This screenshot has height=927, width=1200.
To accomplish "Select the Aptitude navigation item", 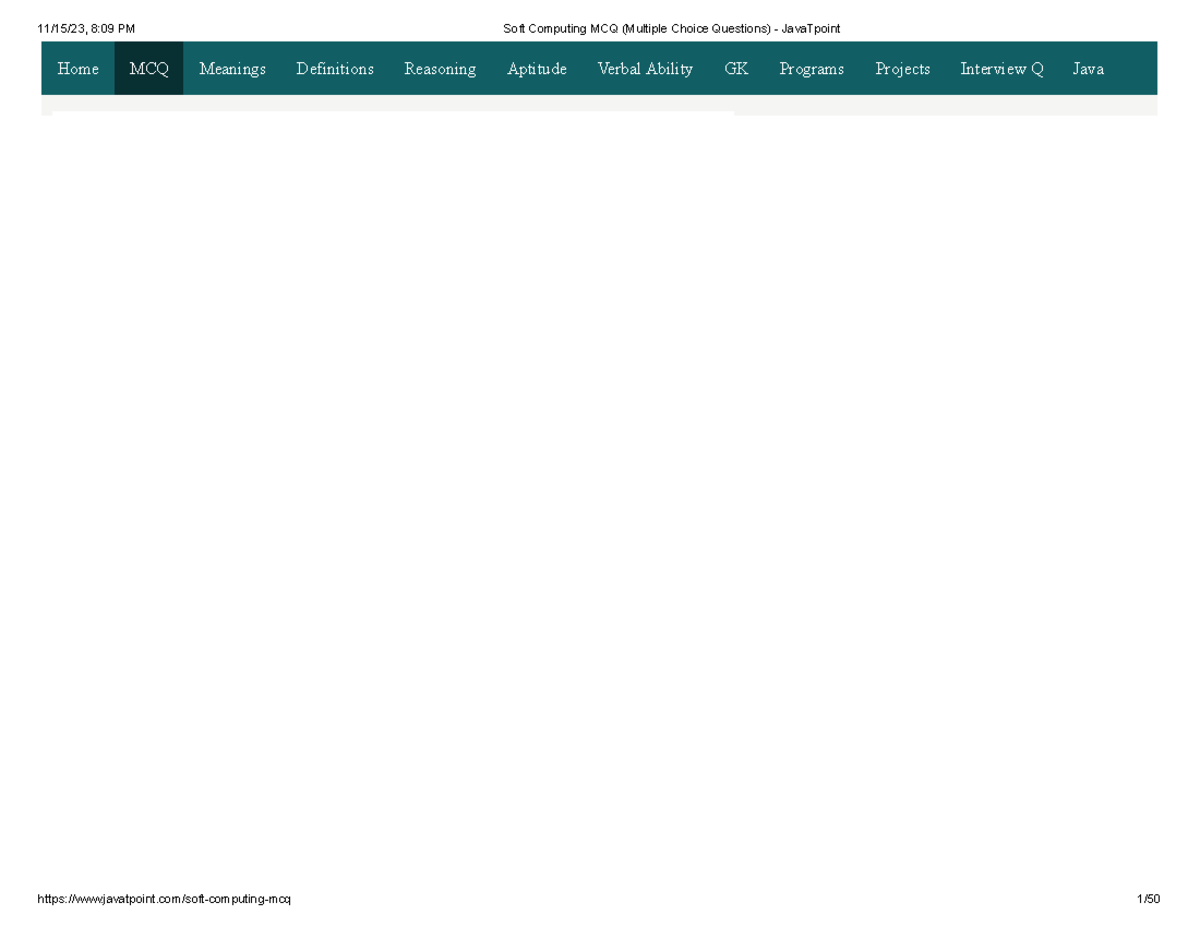I will tap(536, 68).
